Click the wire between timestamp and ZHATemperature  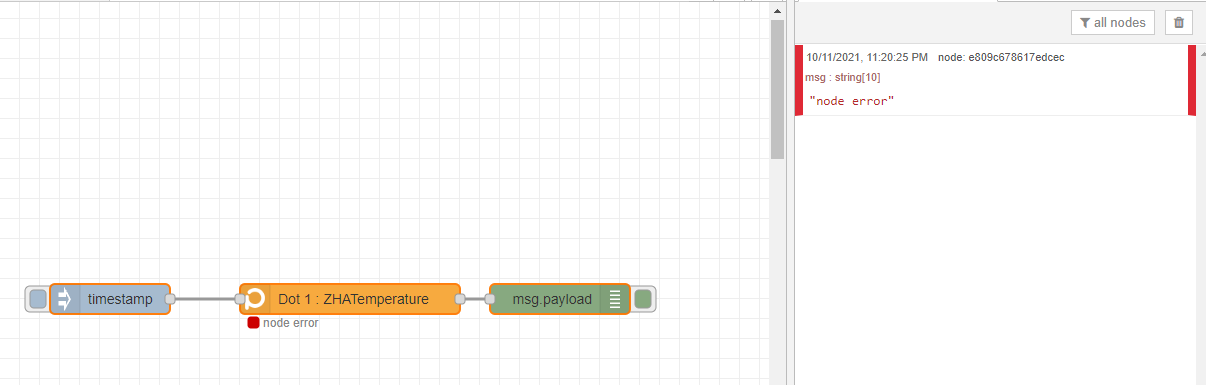click(x=205, y=298)
